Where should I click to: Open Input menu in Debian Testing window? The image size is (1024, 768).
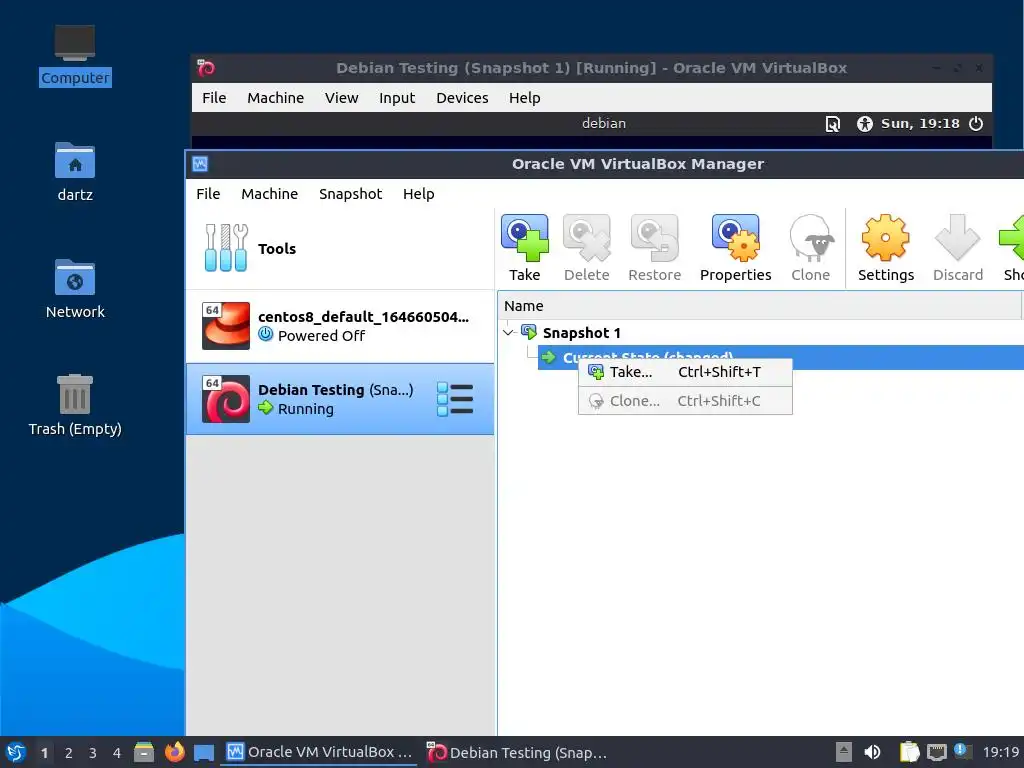pos(396,98)
